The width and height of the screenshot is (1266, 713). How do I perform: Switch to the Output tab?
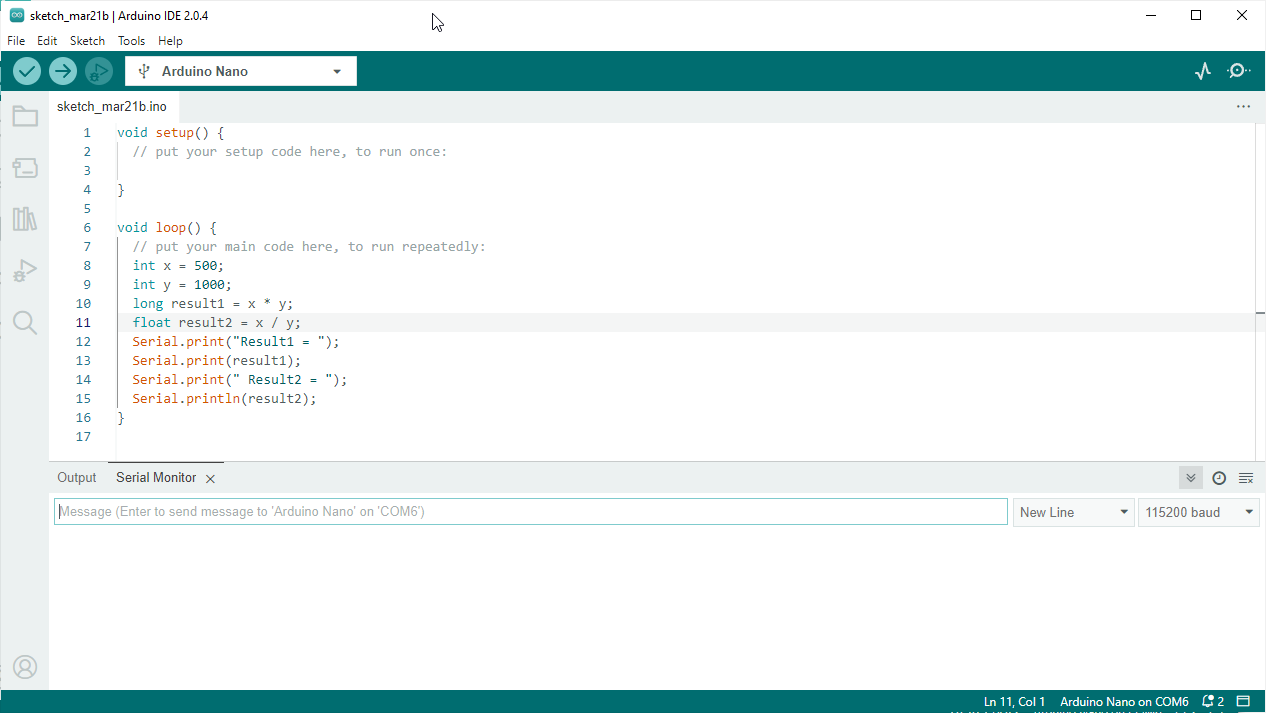click(x=77, y=478)
